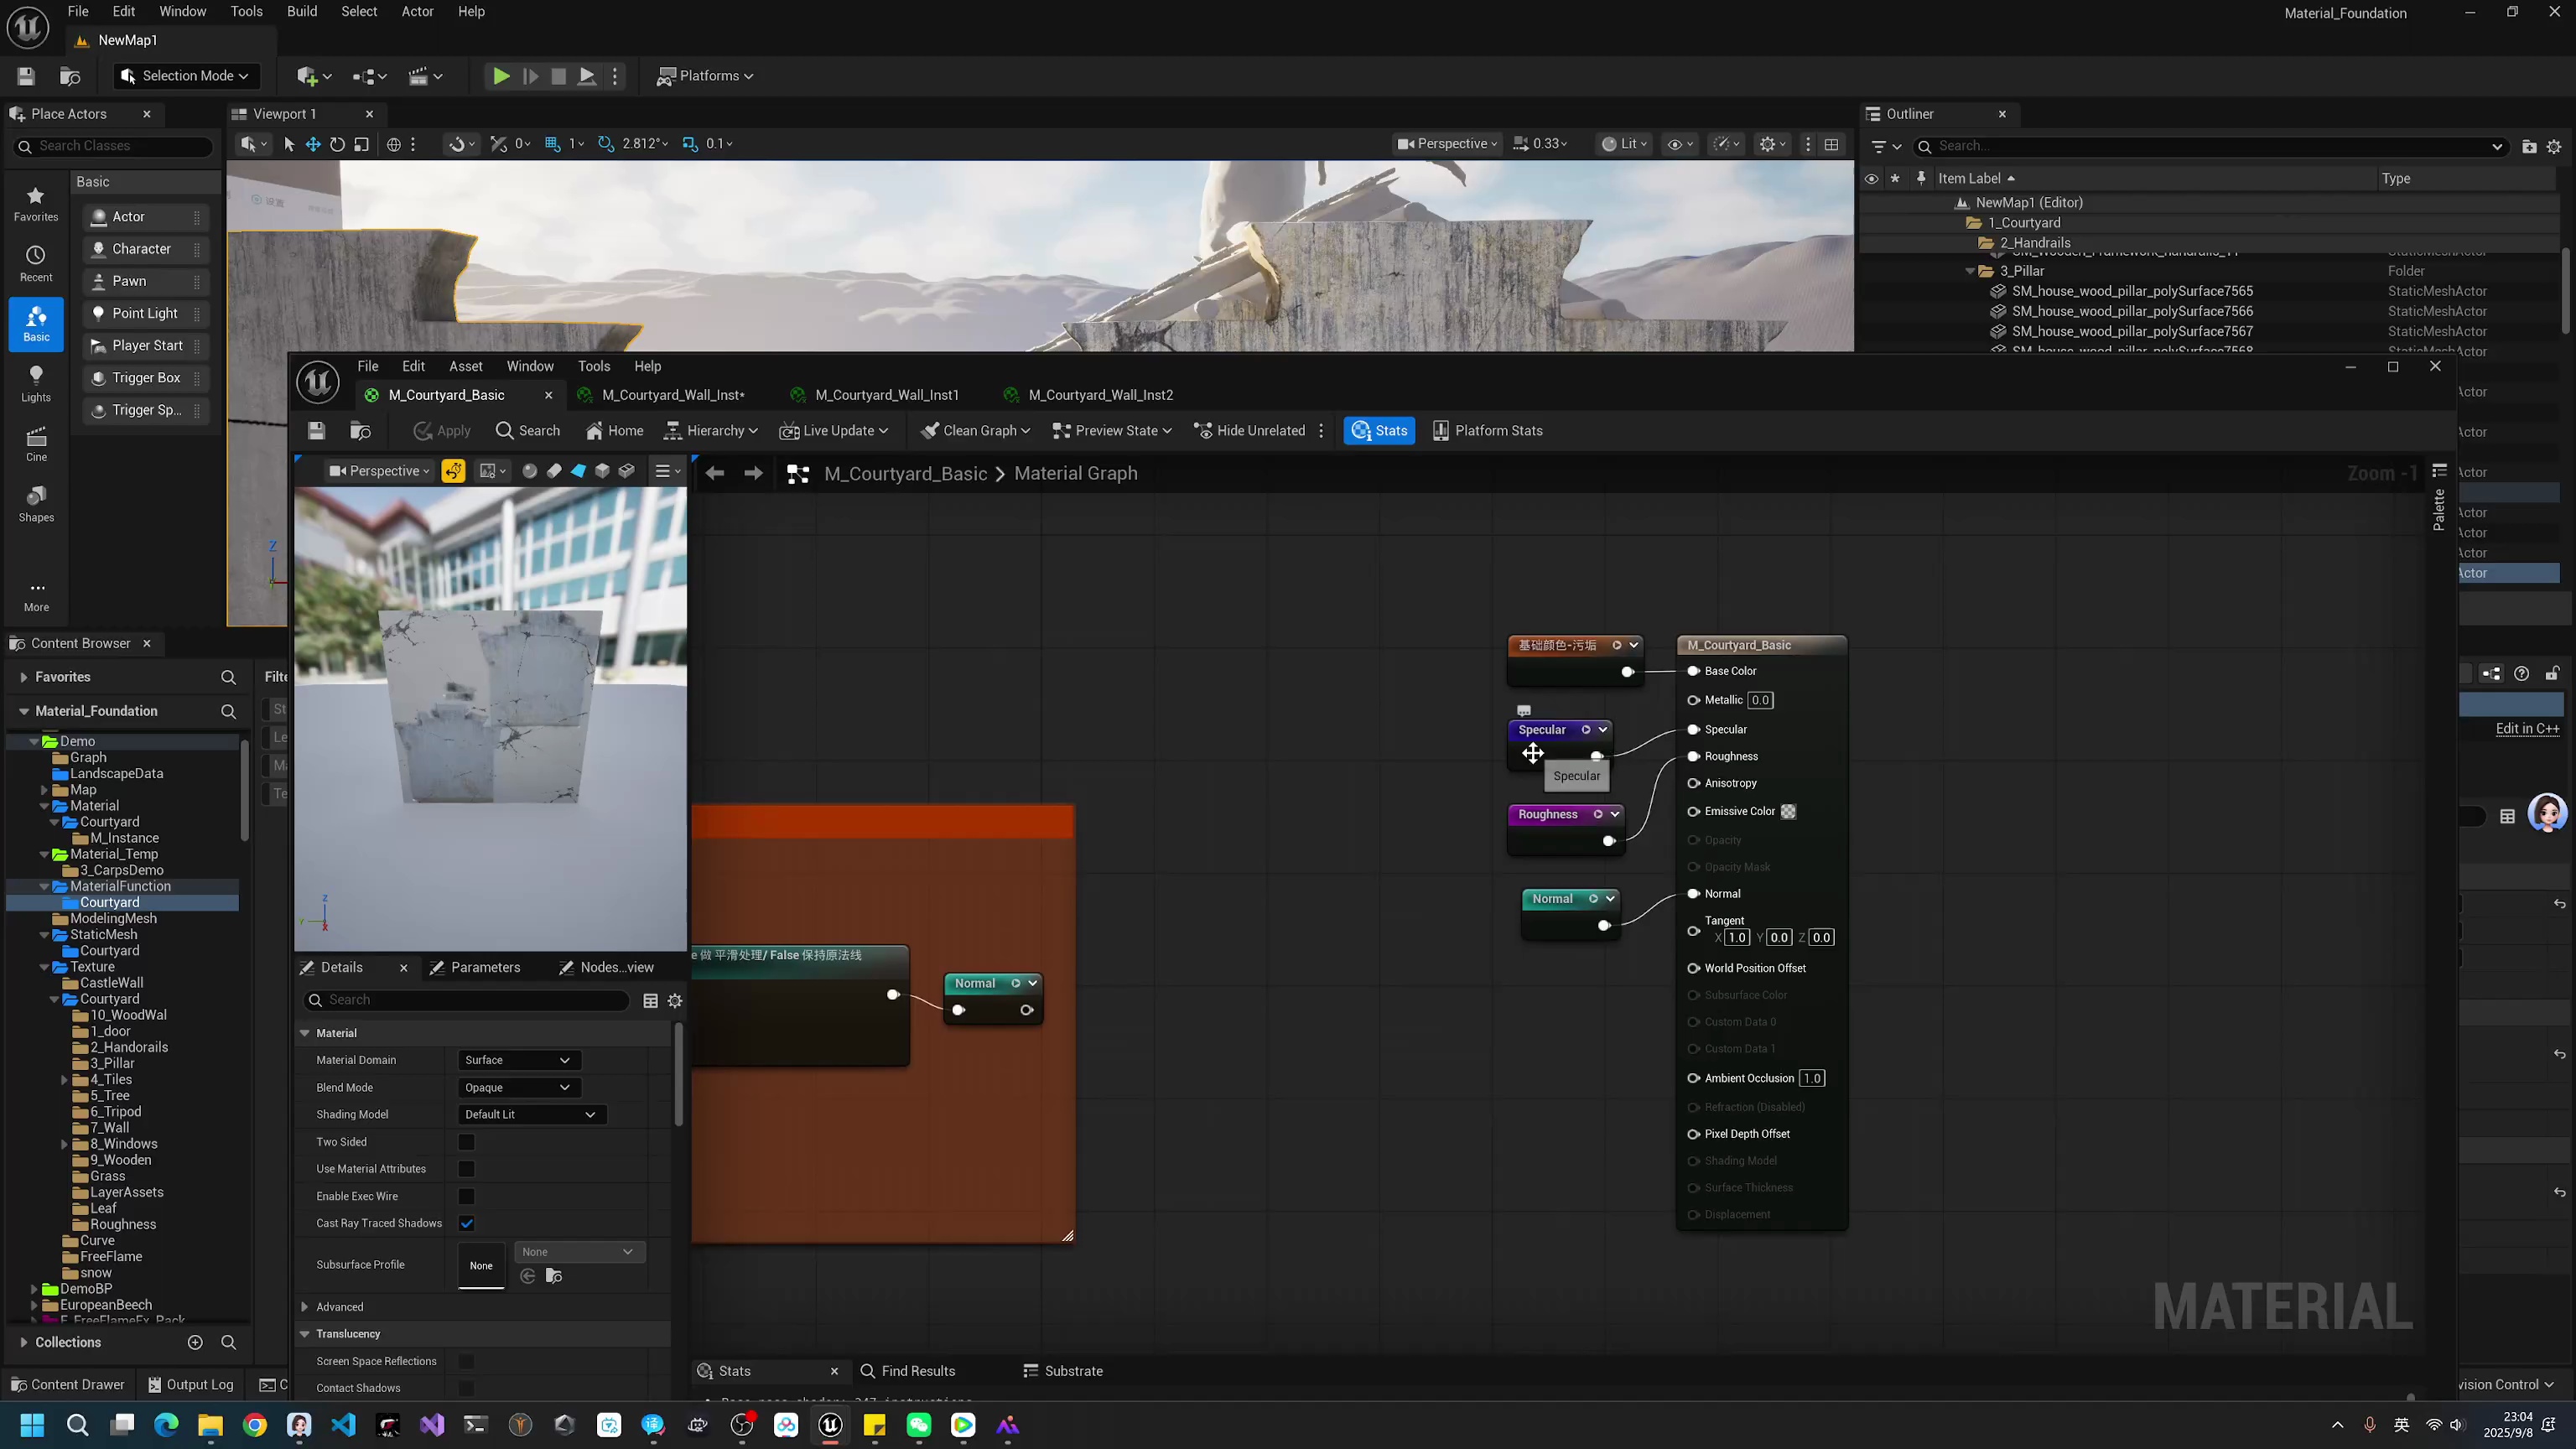The image size is (2576, 1449).
Task: Open the Material Domain dropdown
Action: (518, 1060)
